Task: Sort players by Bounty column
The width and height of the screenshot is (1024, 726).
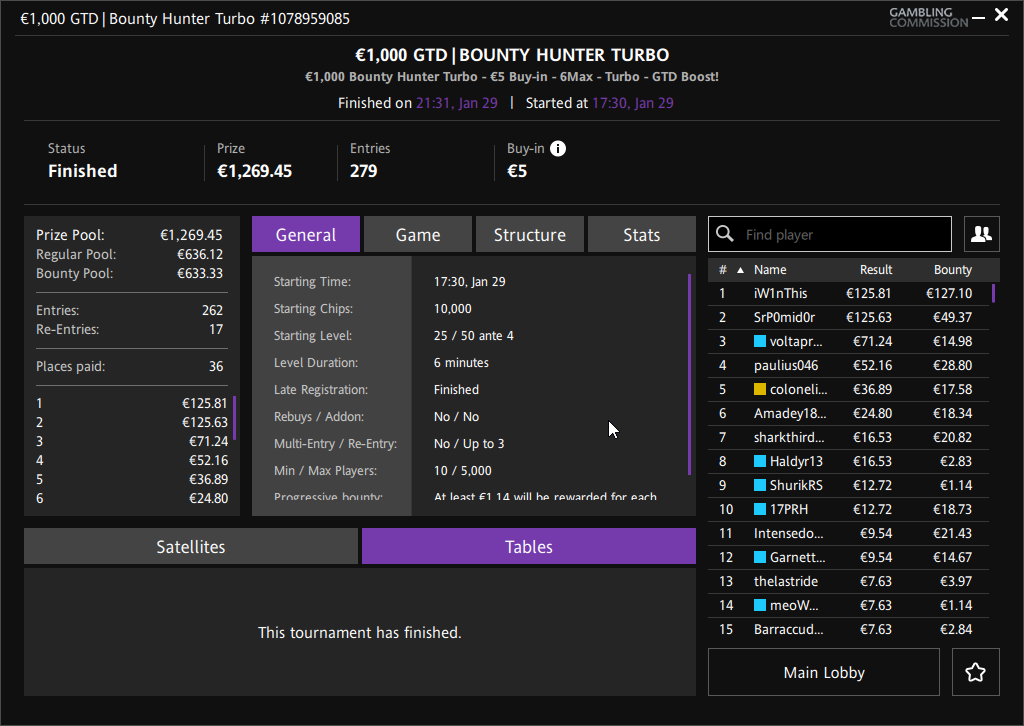Action: (953, 270)
